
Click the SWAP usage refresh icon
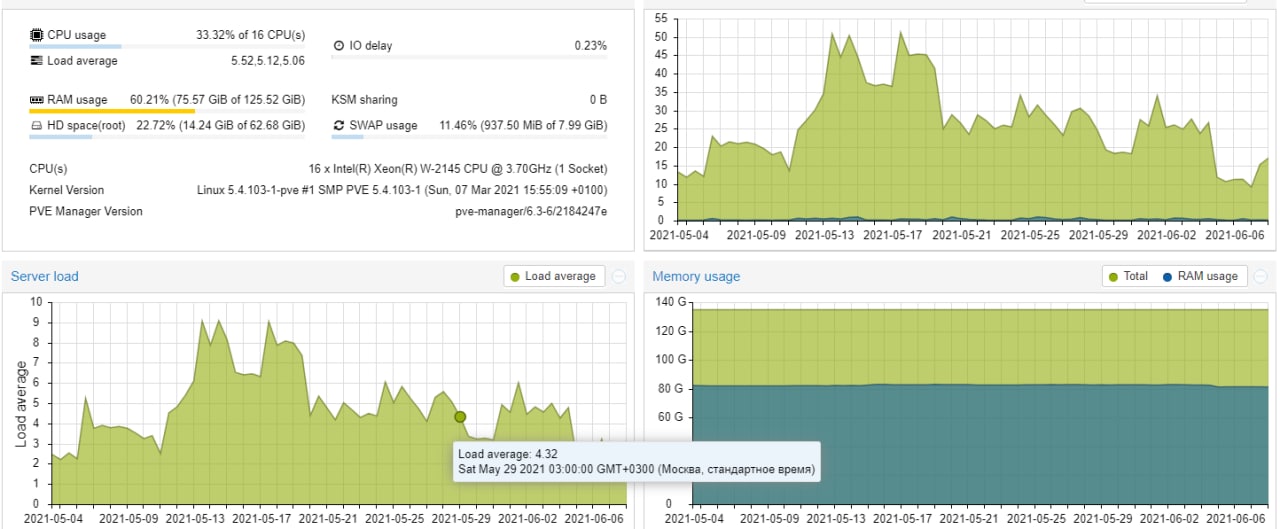pyautogui.click(x=339, y=126)
